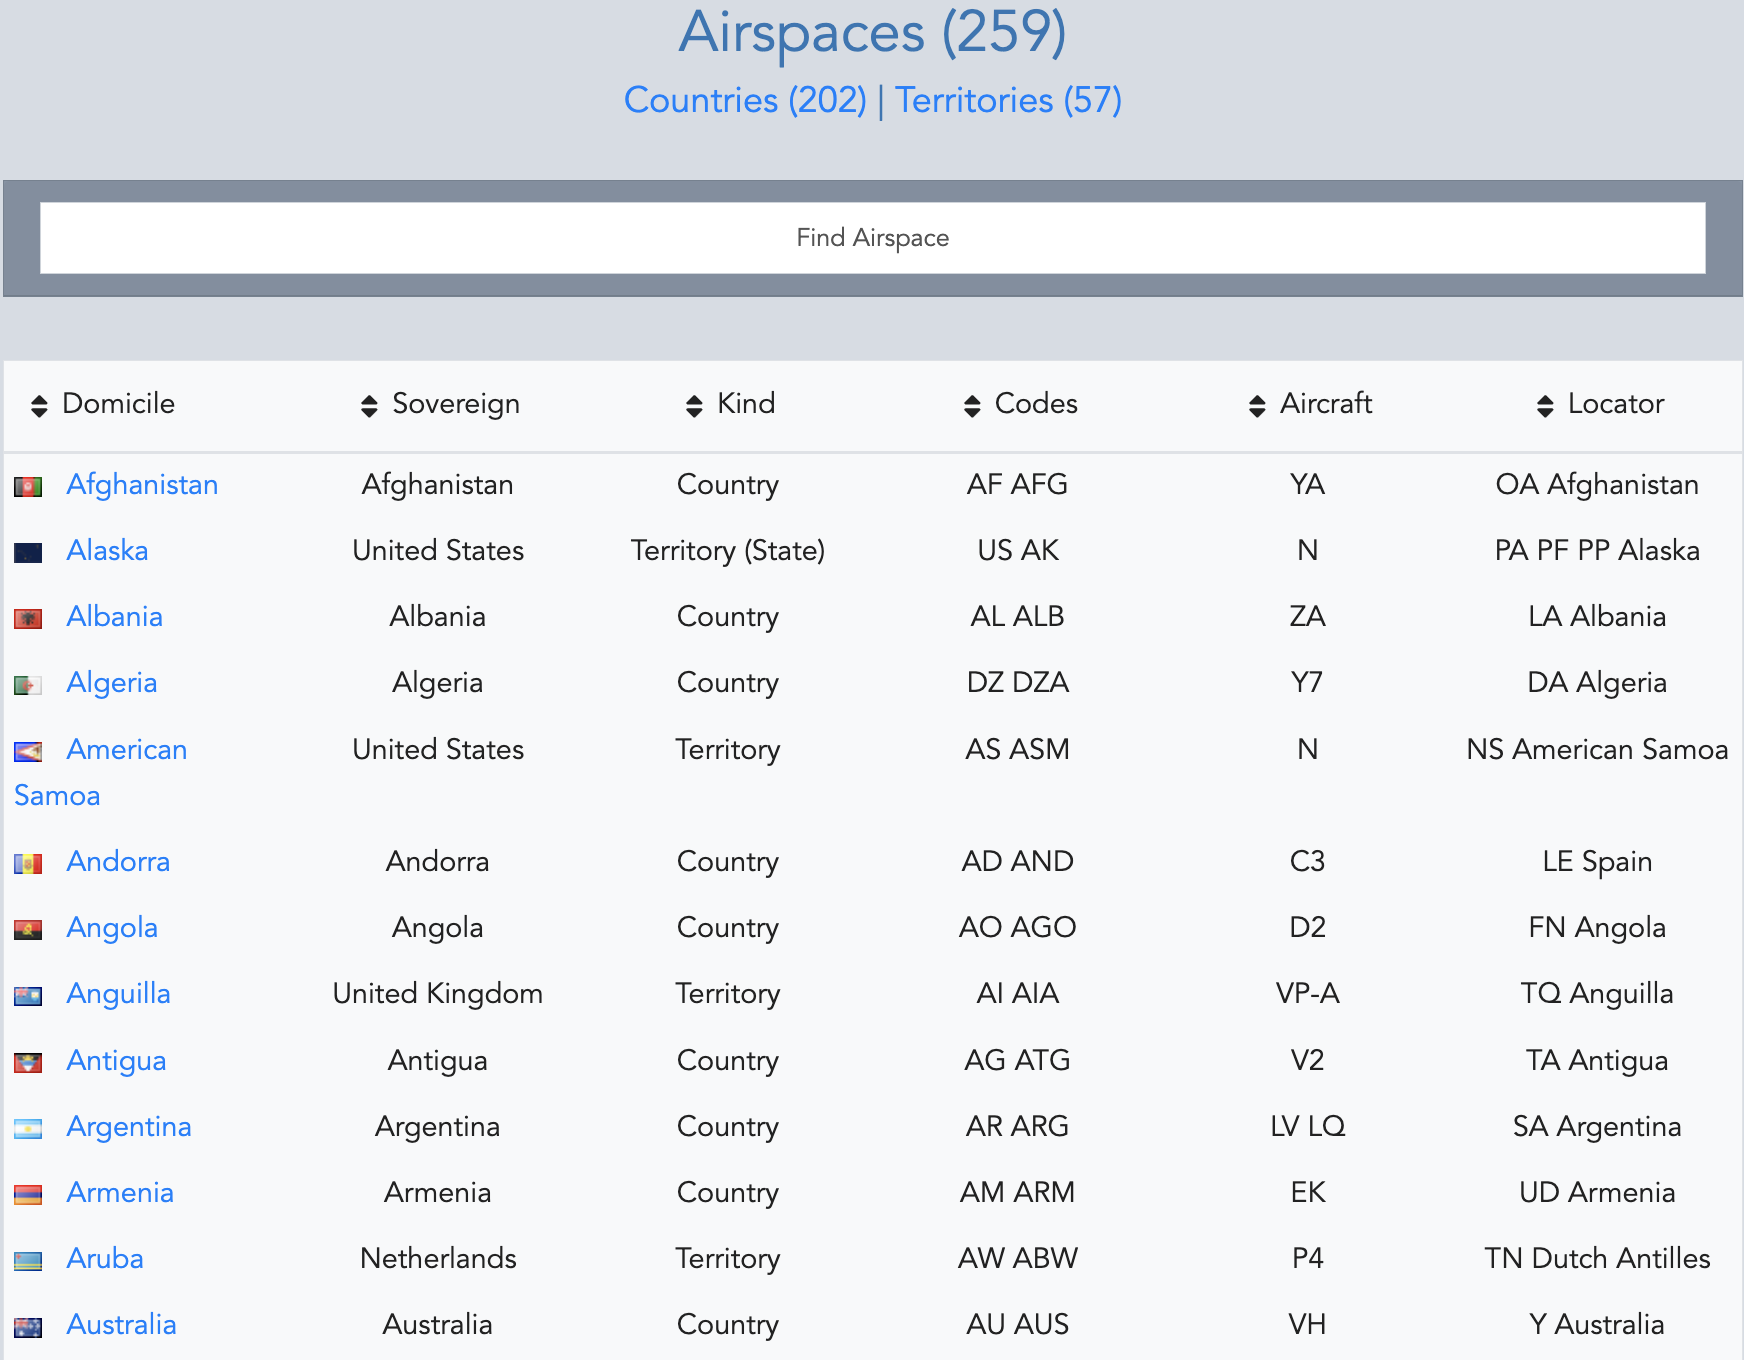Image resolution: width=1744 pixels, height=1360 pixels.
Task: Click the Alaska flag icon
Action: tap(28, 550)
